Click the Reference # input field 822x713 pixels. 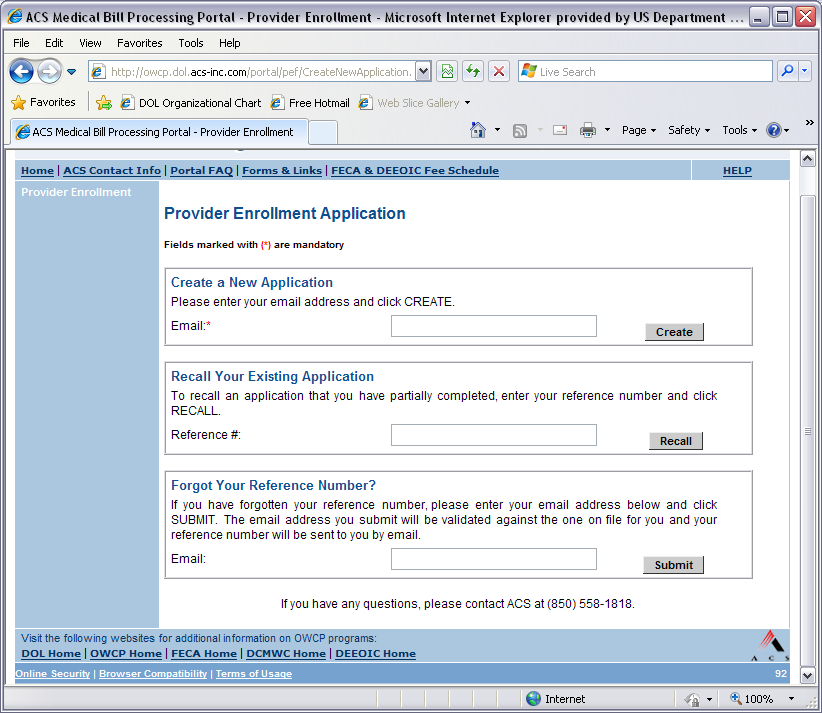494,435
